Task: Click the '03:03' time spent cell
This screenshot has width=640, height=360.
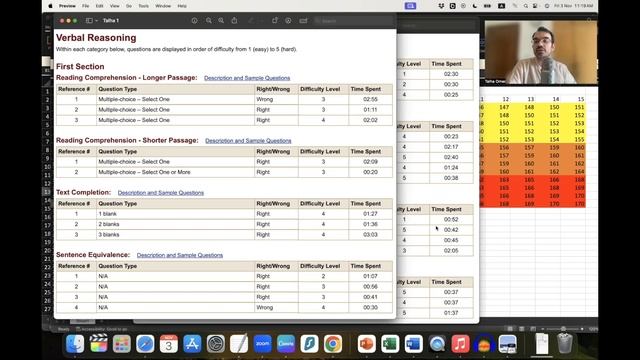Action: [x=370, y=235]
